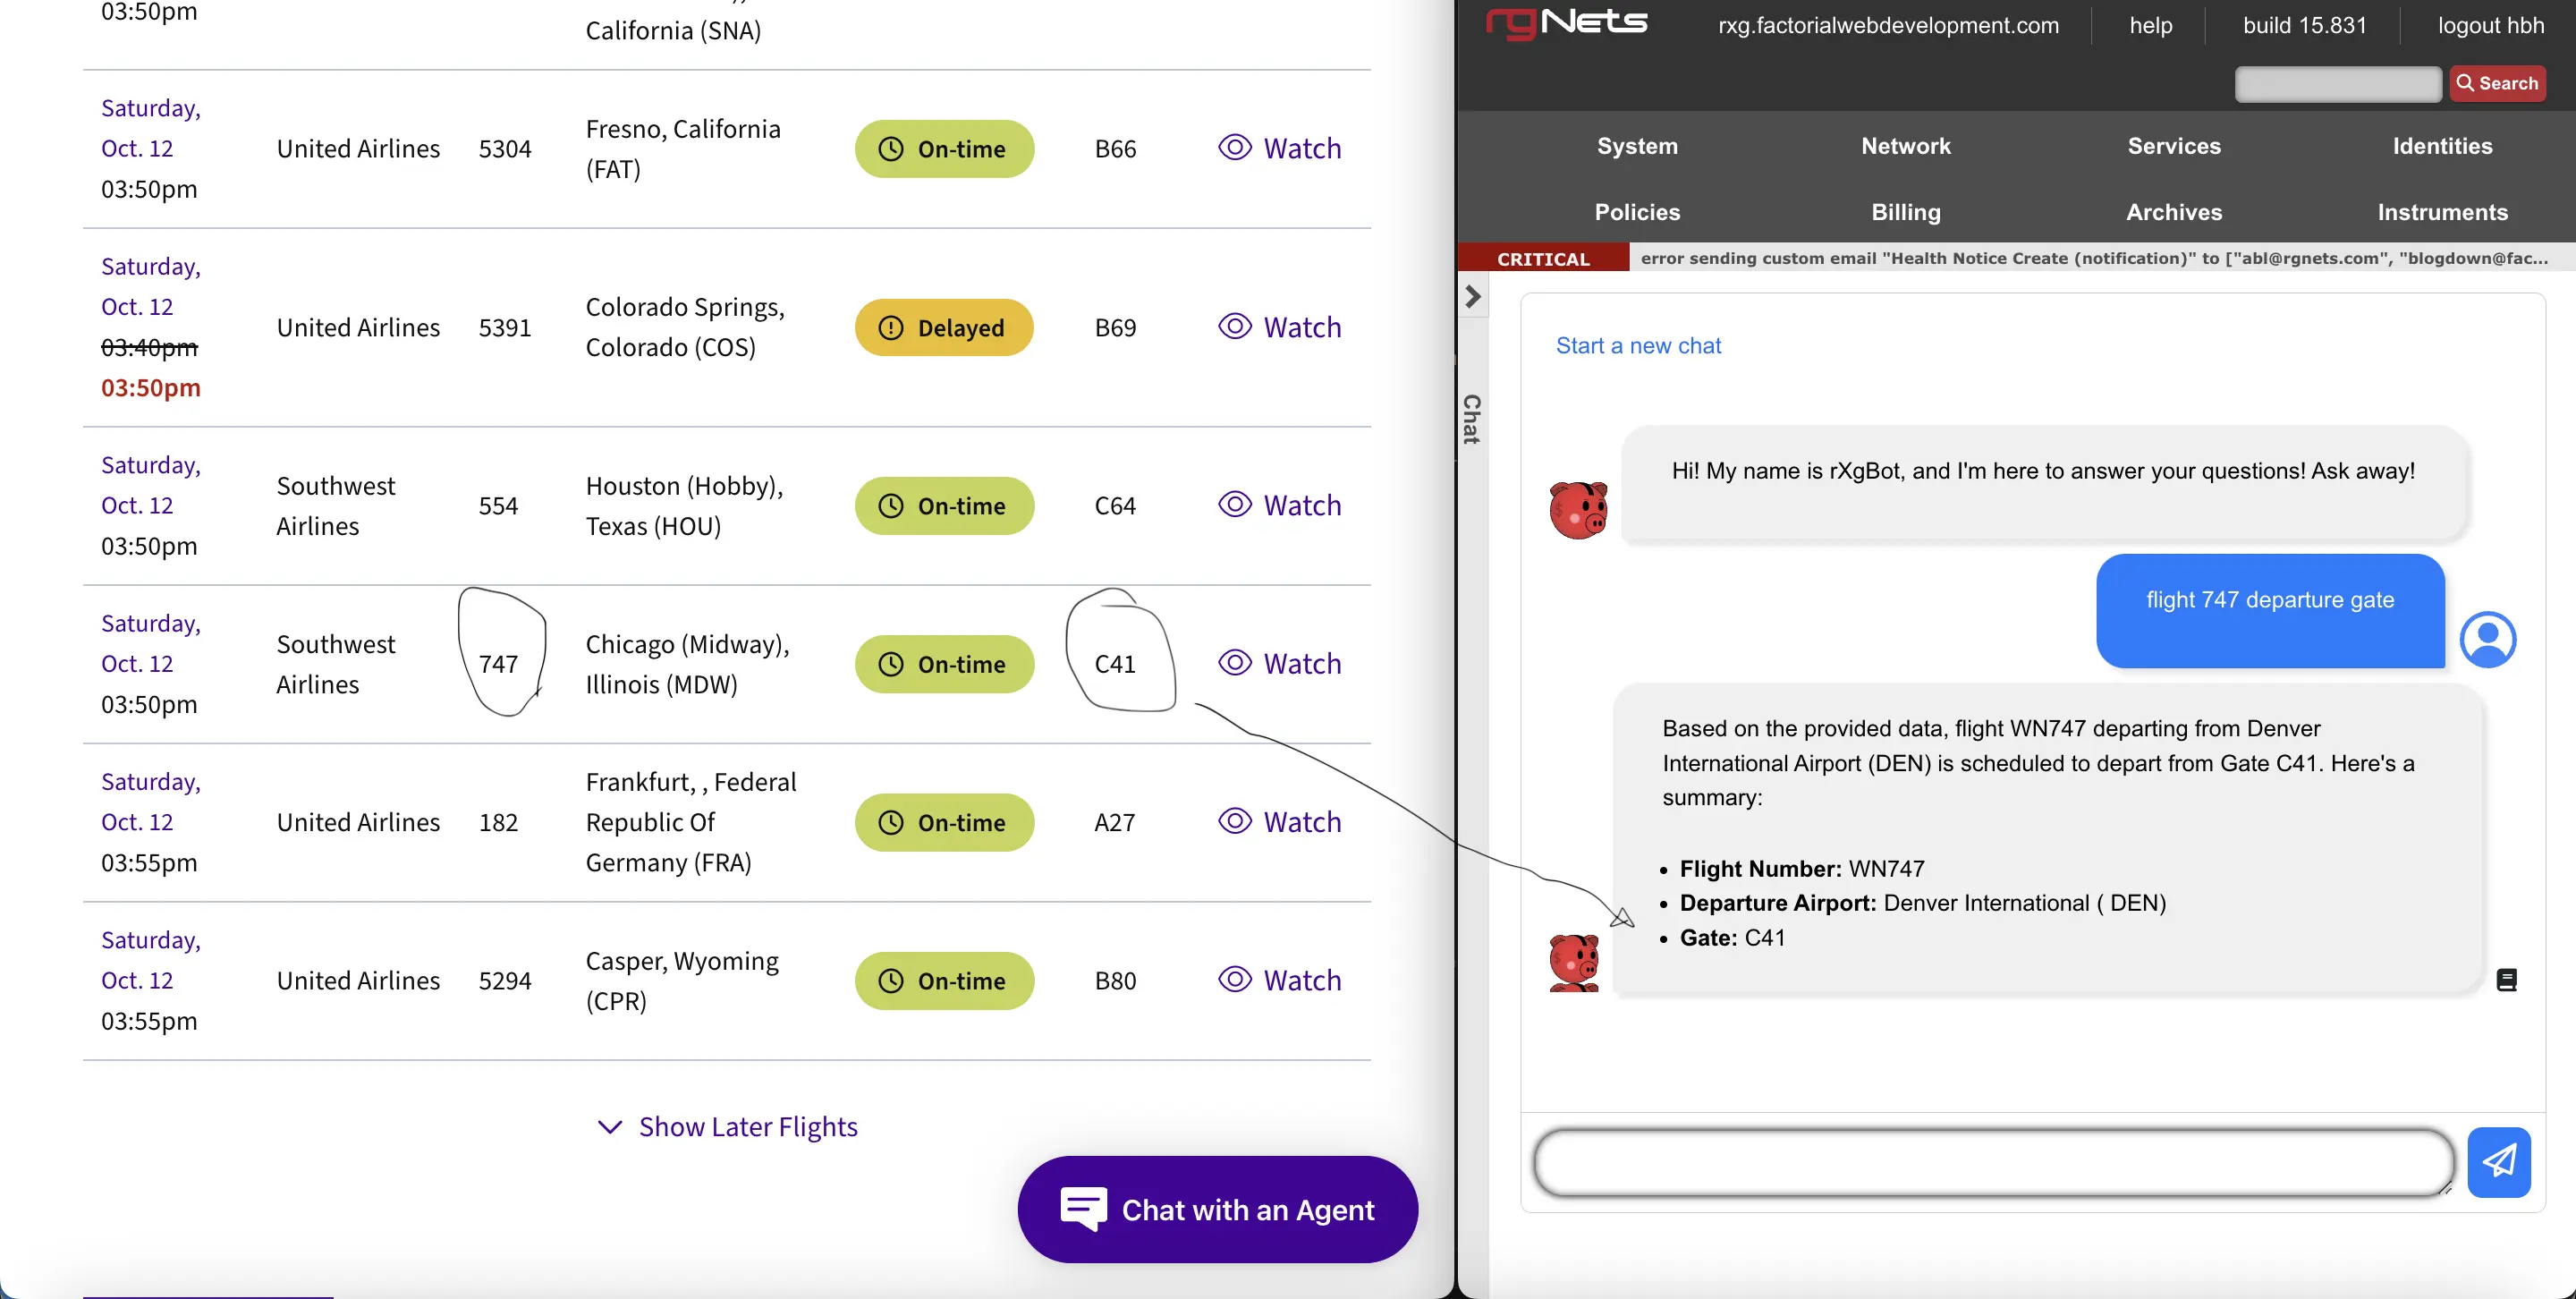The height and width of the screenshot is (1299, 2576).
Task: Select gate C41 cell
Action: [1115, 664]
